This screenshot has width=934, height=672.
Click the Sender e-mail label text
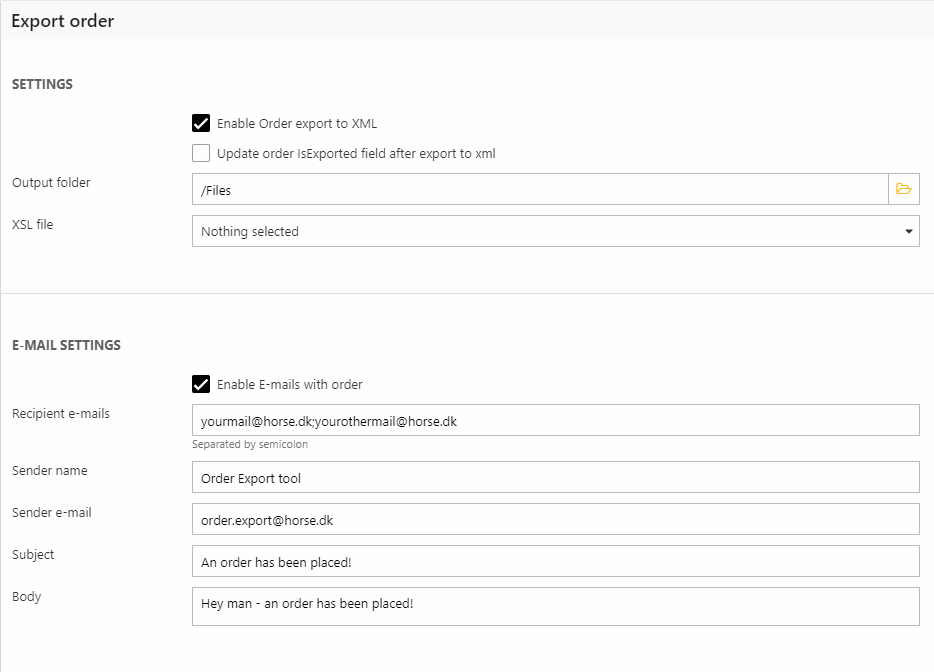click(x=52, y=513)
